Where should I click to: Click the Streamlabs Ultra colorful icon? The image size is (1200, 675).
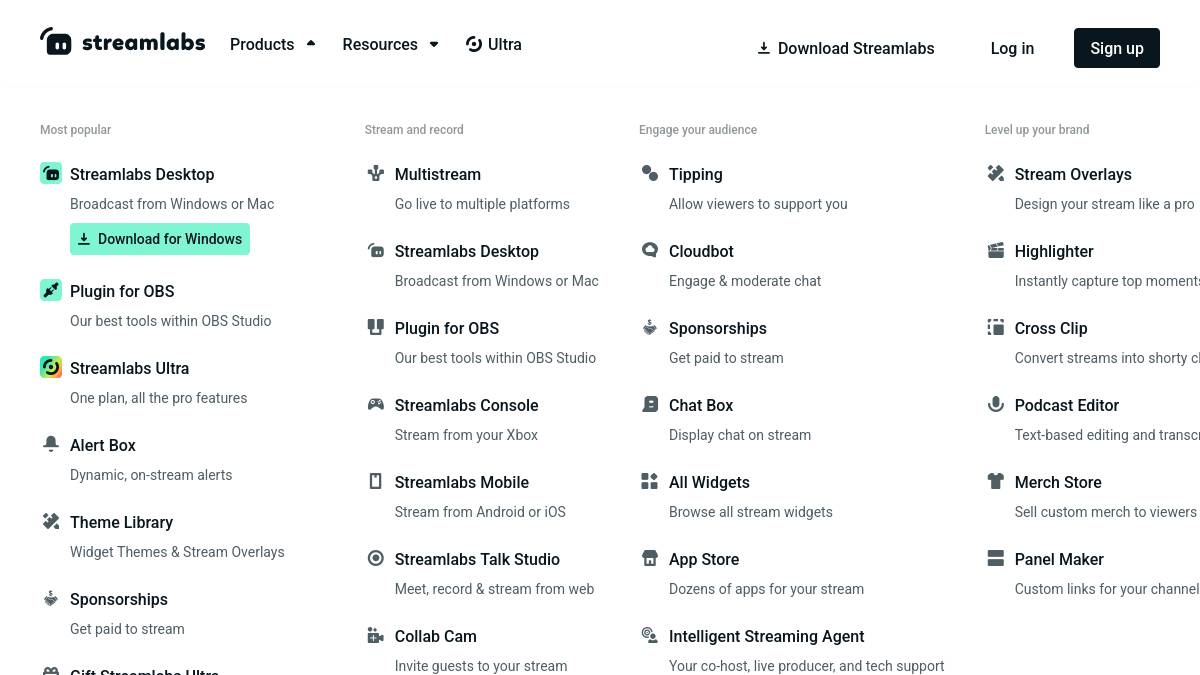(51, 367)
